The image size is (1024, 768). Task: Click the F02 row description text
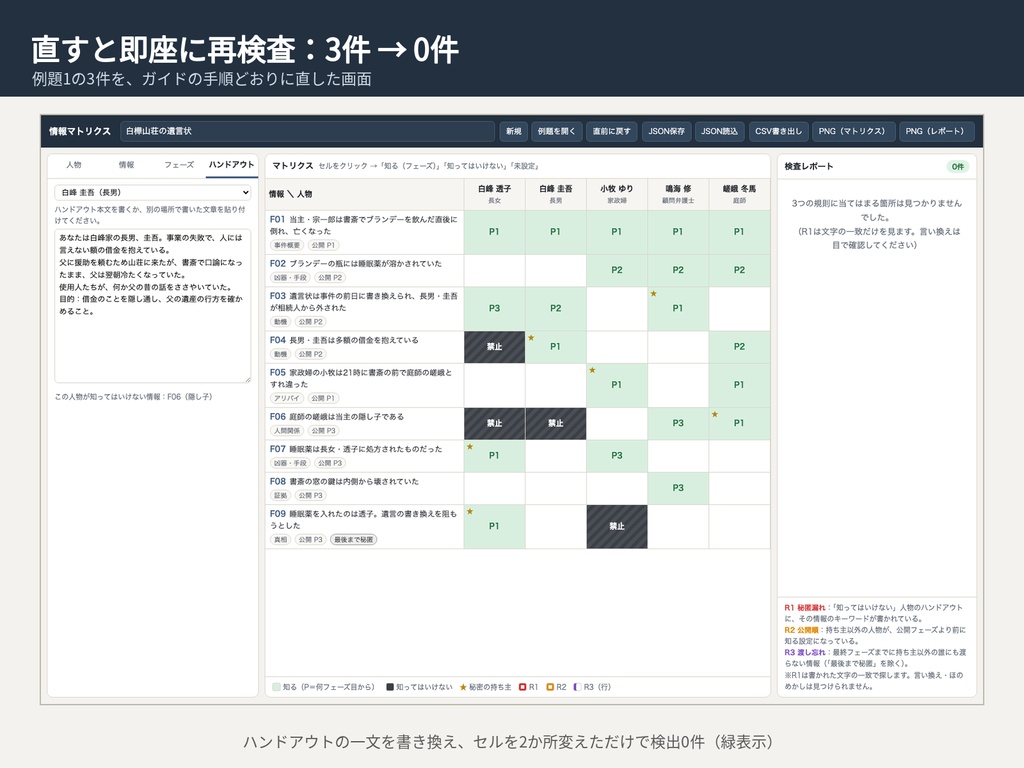[365, 264]
